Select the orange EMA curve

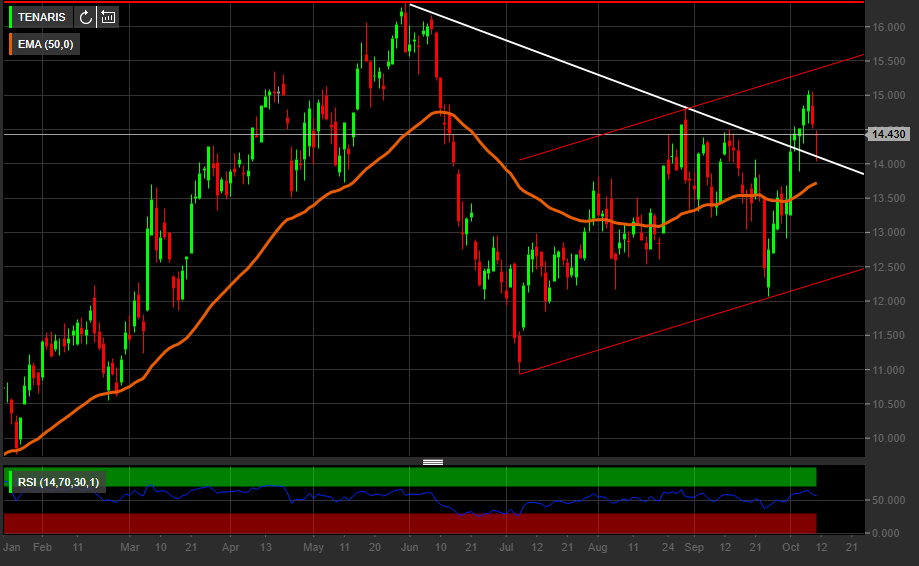[250, 260]
